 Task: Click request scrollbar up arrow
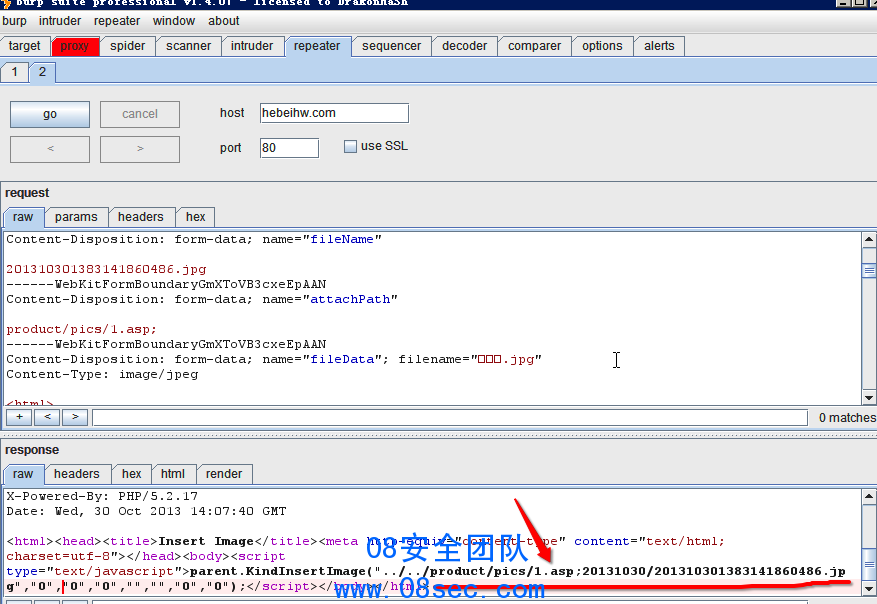pyautogui.click(x=869, y=239)
